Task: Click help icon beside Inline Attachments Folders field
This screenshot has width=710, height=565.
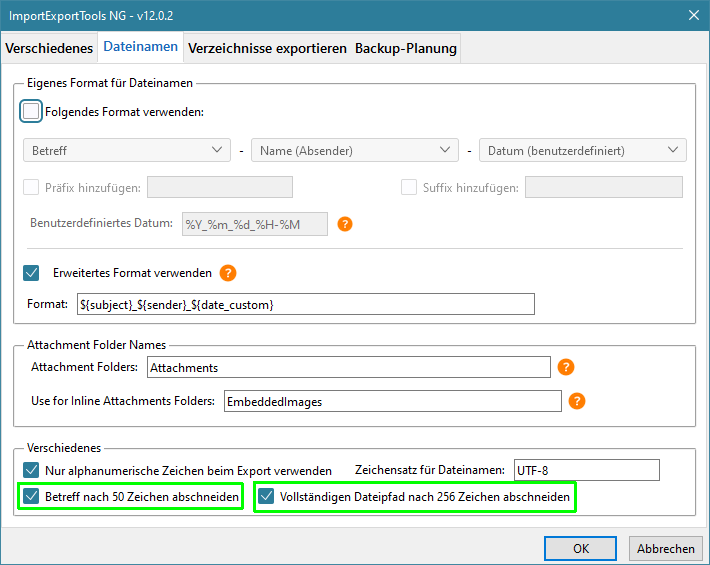Action: point(577,401)
